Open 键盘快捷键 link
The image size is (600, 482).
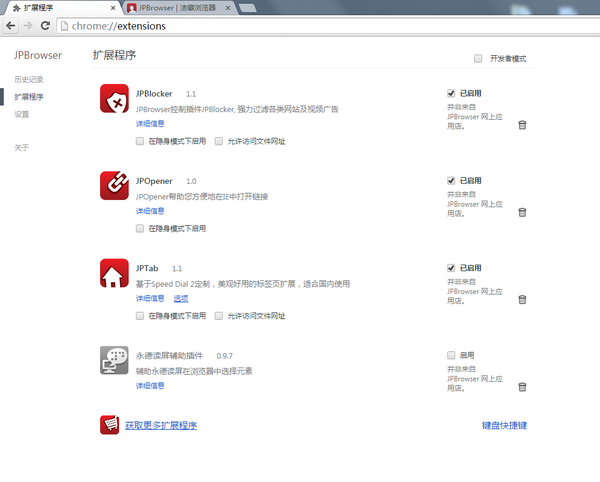click(503, 425)
